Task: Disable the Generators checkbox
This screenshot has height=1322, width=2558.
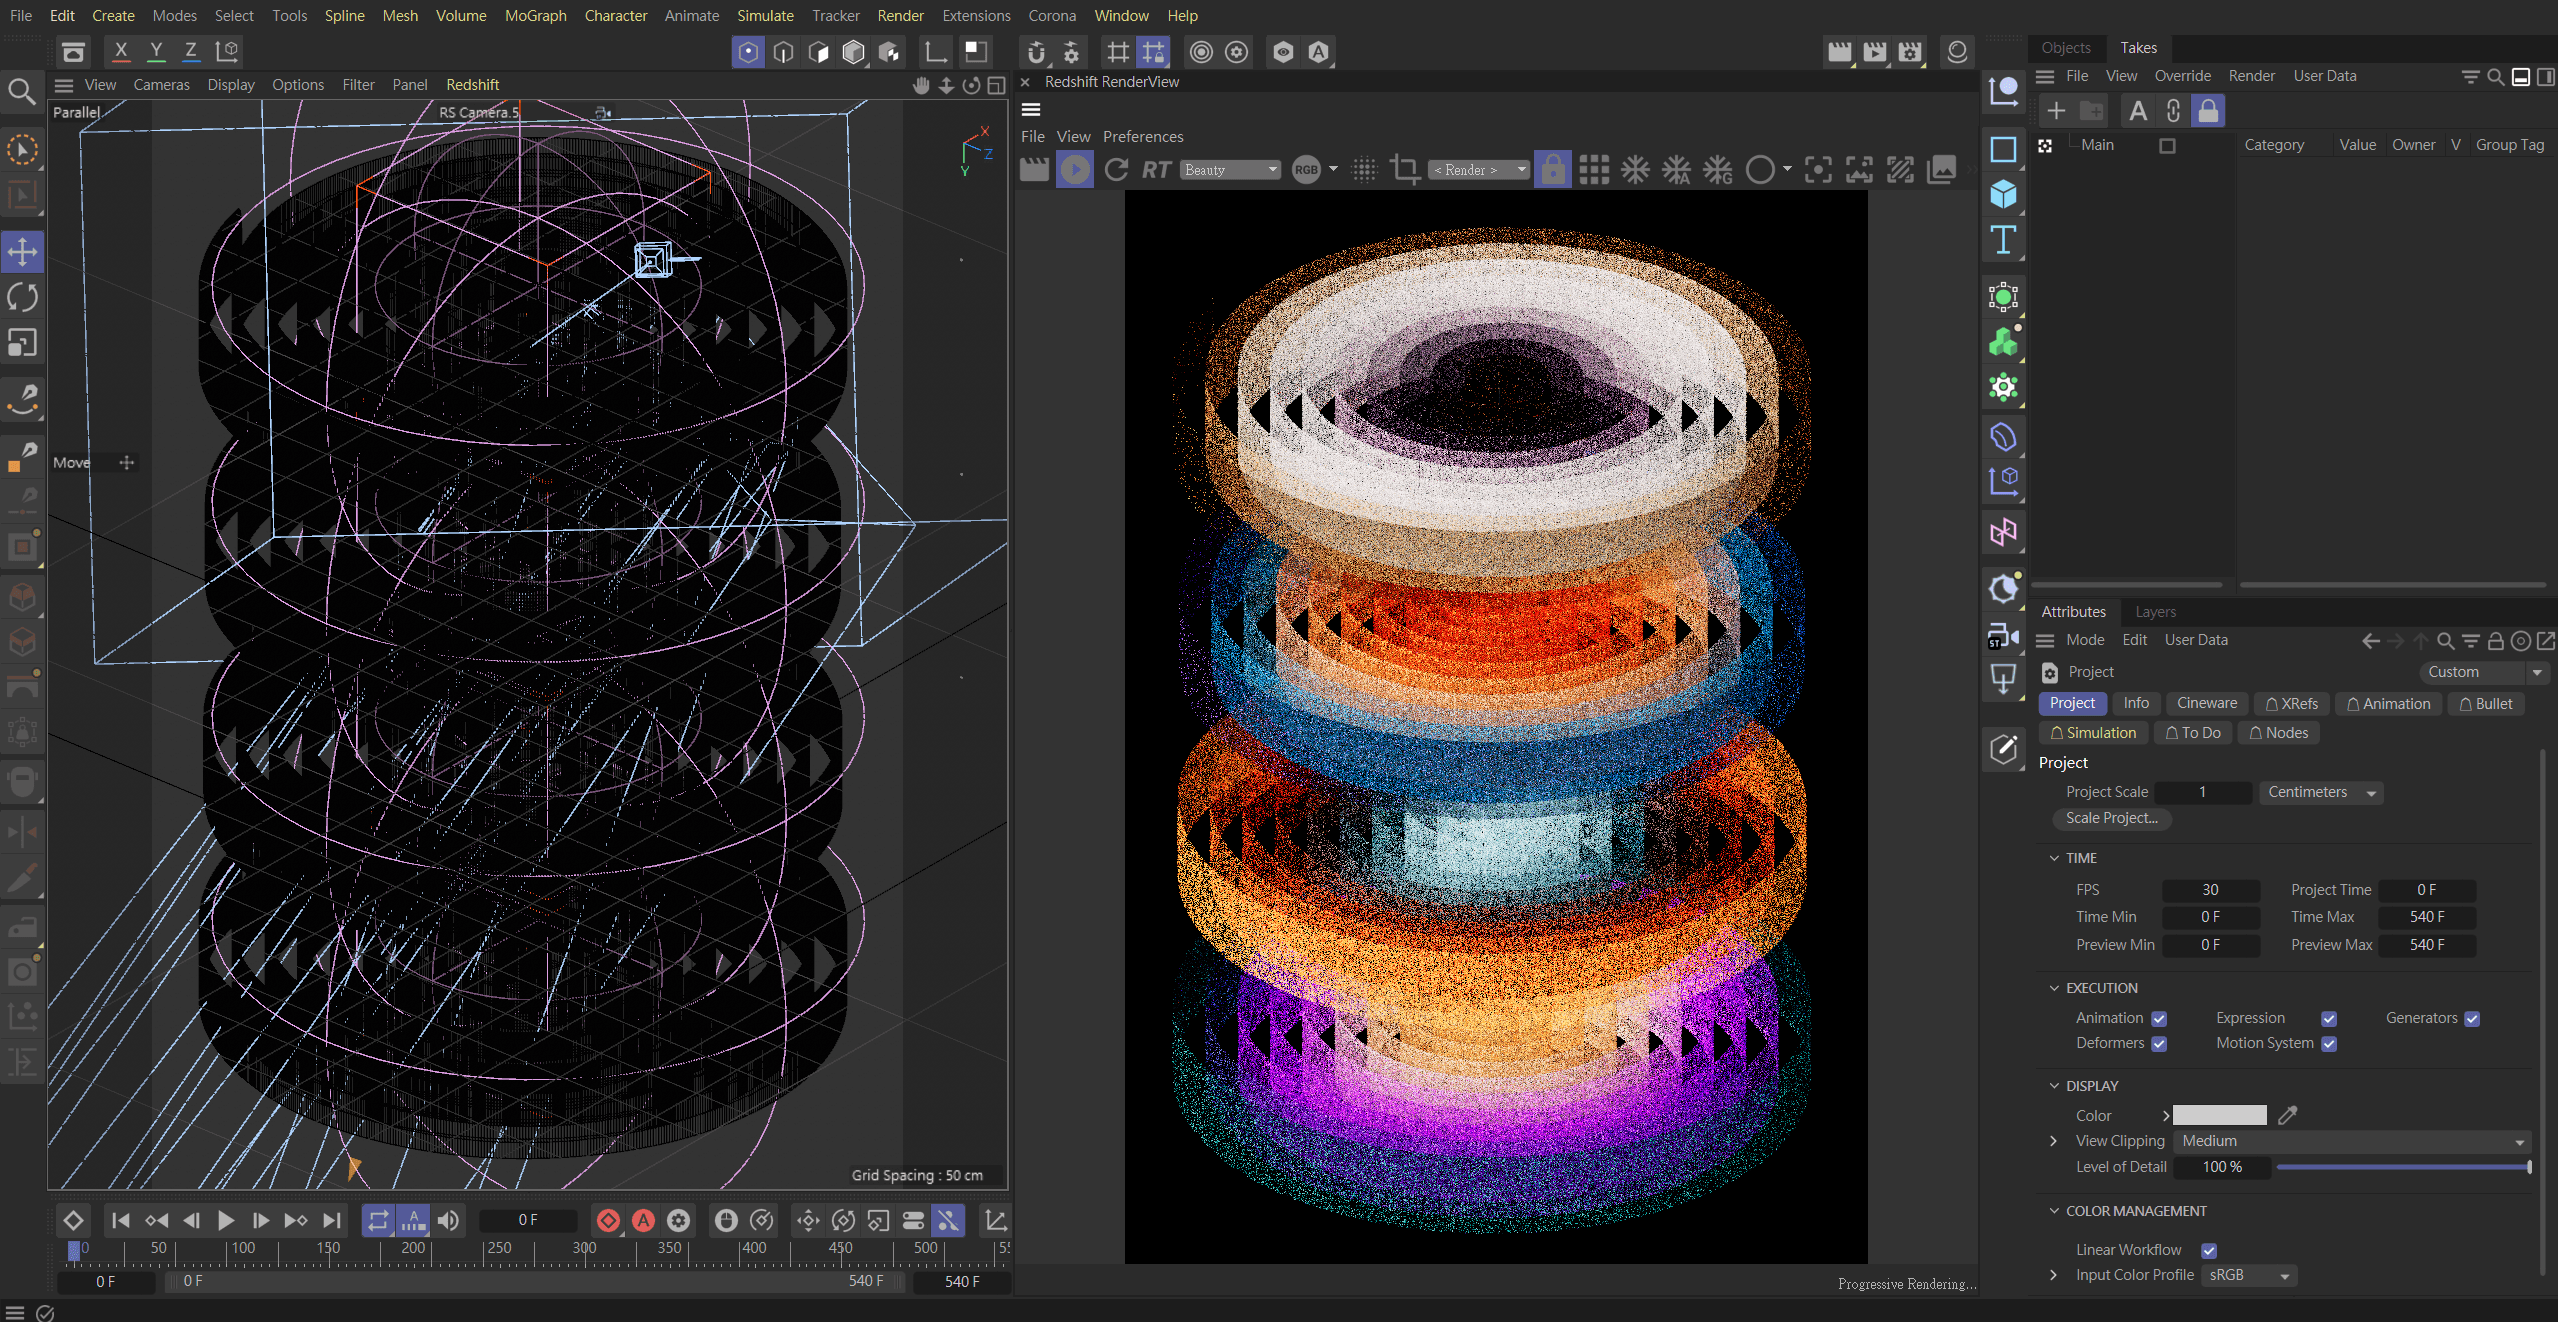Action: click(2472, 1019)
